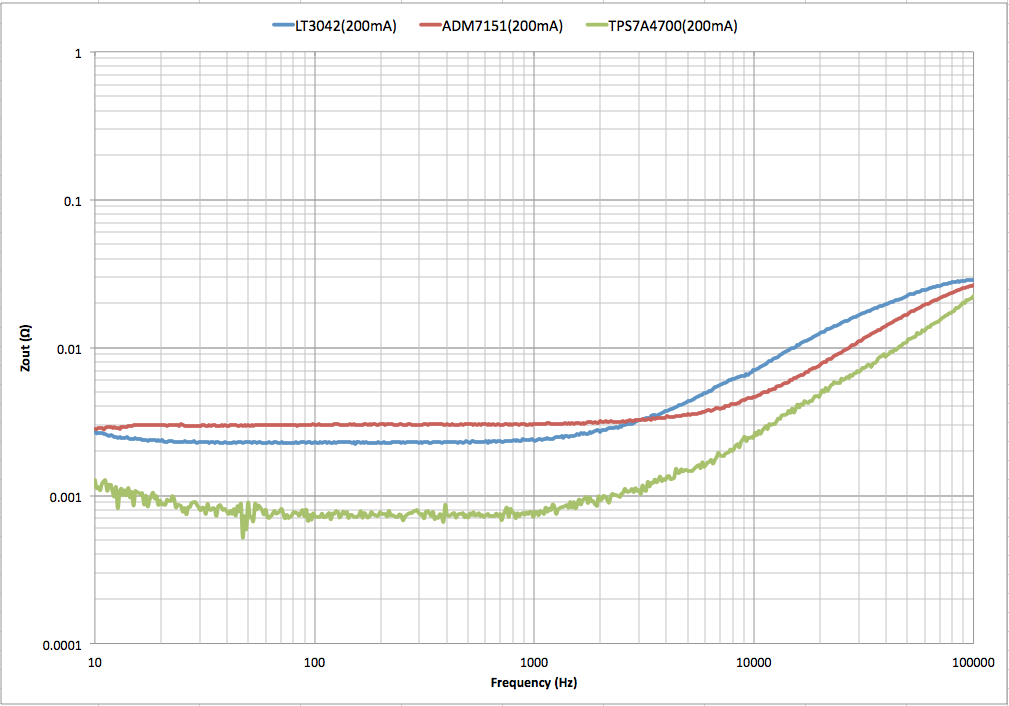Select the Zout (Ω) axis title
This screenshot has width=1009, height=706.
click(25, 348)
